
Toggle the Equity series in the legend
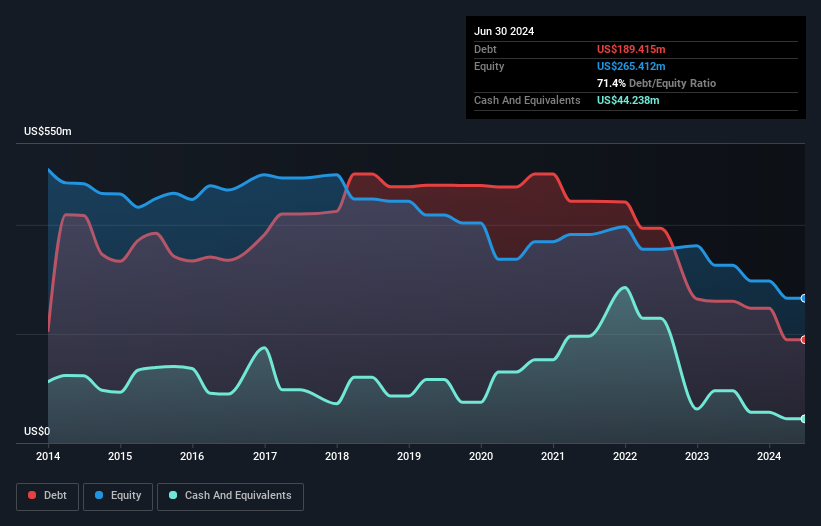pos(118,496)
